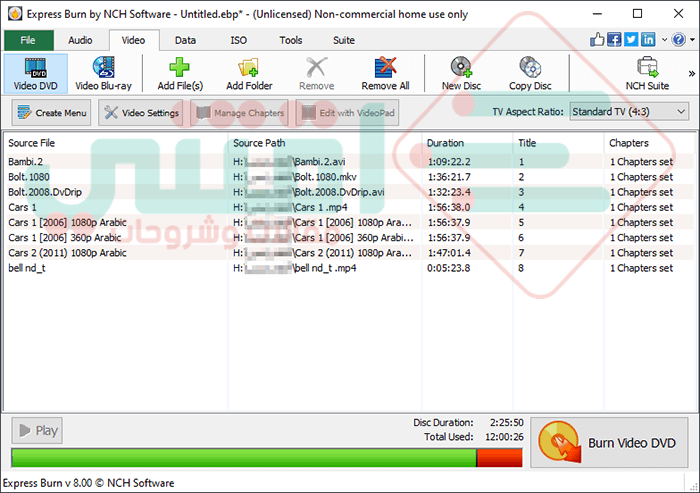Add a folder using Add Folder
Viewport: 700px width, 493px height.
click(x=249, y=74)
